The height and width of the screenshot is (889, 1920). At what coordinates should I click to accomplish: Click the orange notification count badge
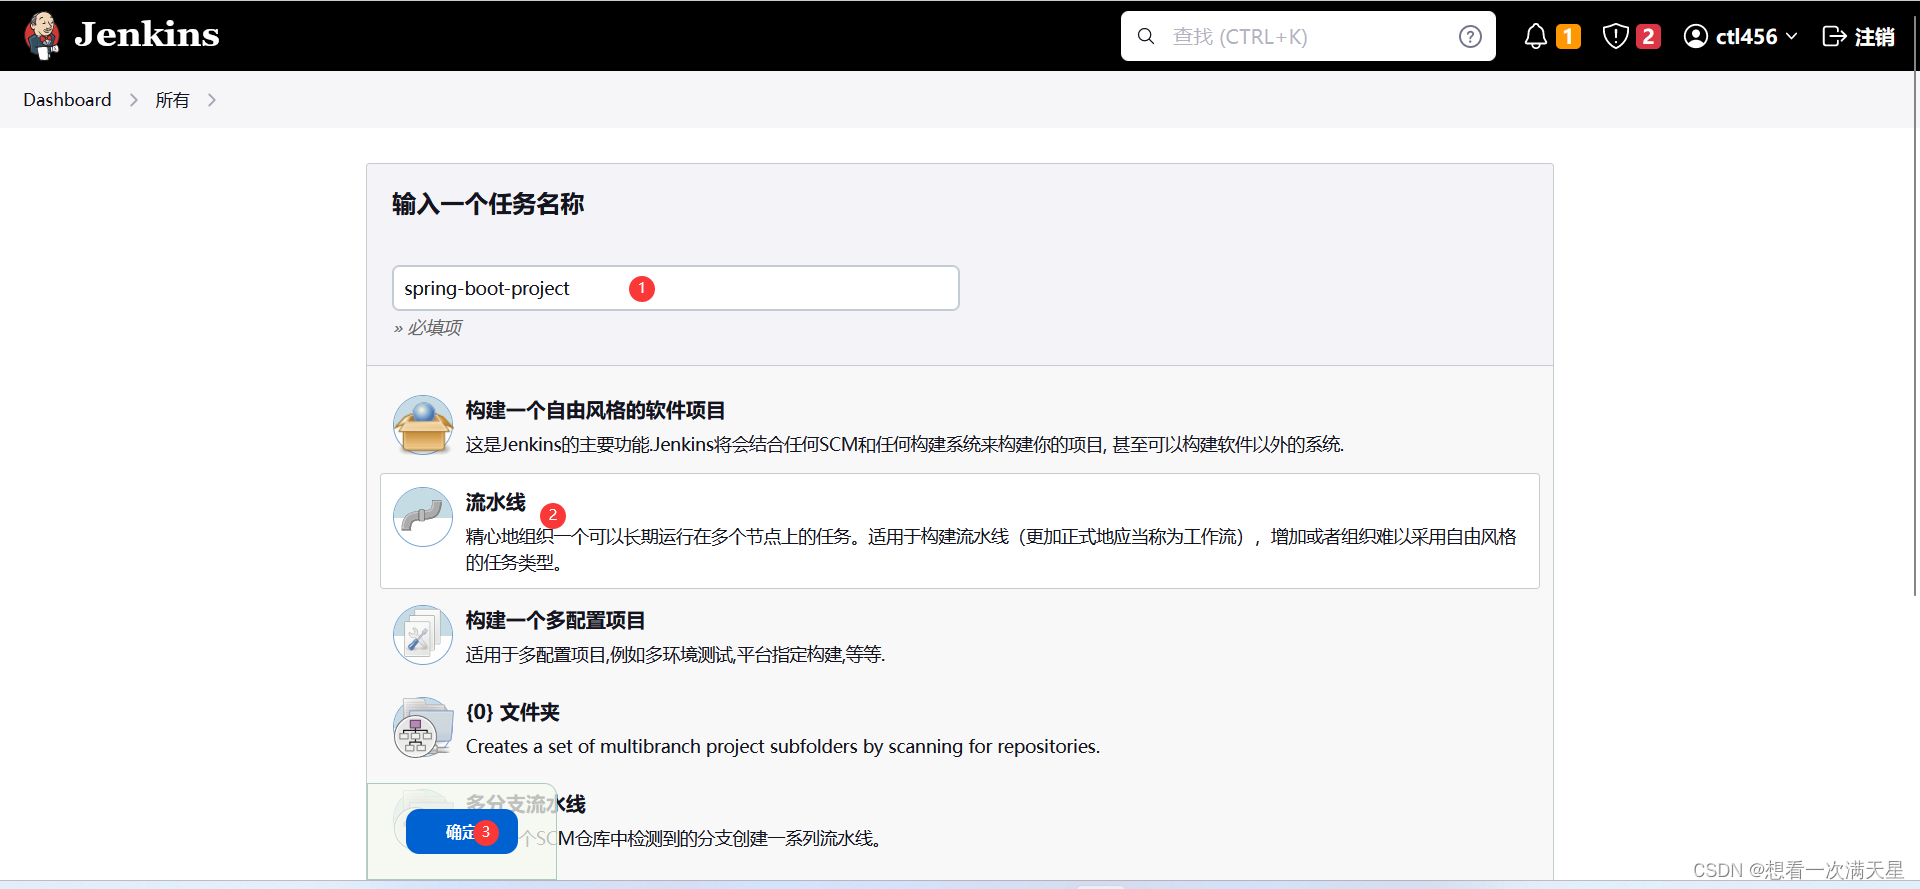pyautogui.click(x=1568, y=36)
